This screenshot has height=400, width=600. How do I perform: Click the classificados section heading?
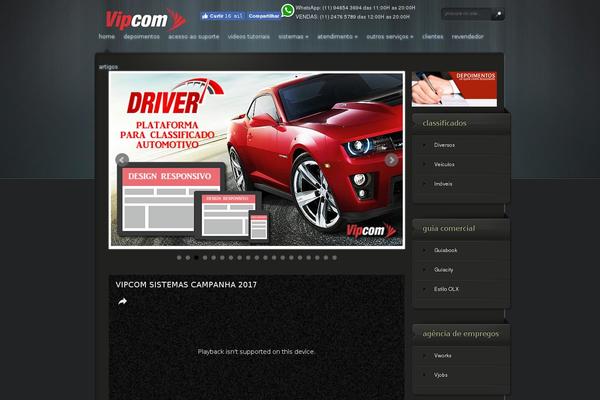(444, 123)
